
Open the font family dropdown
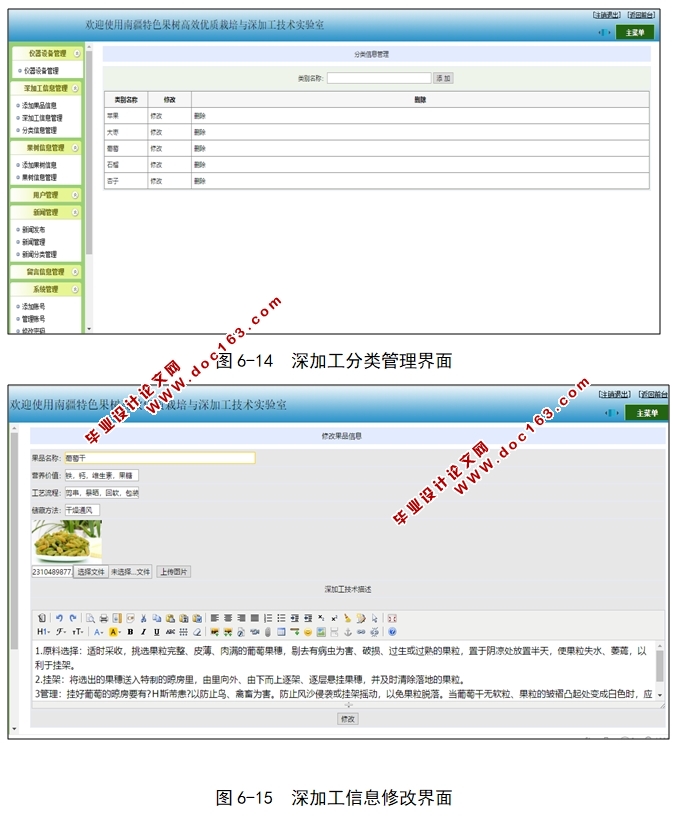[61, 632]
